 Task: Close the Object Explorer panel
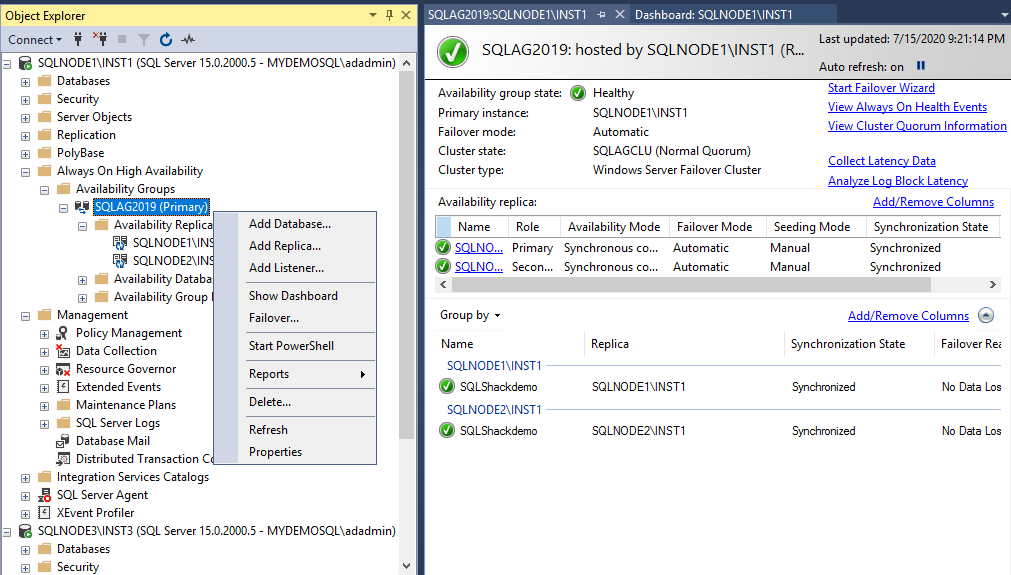(406, 15)
